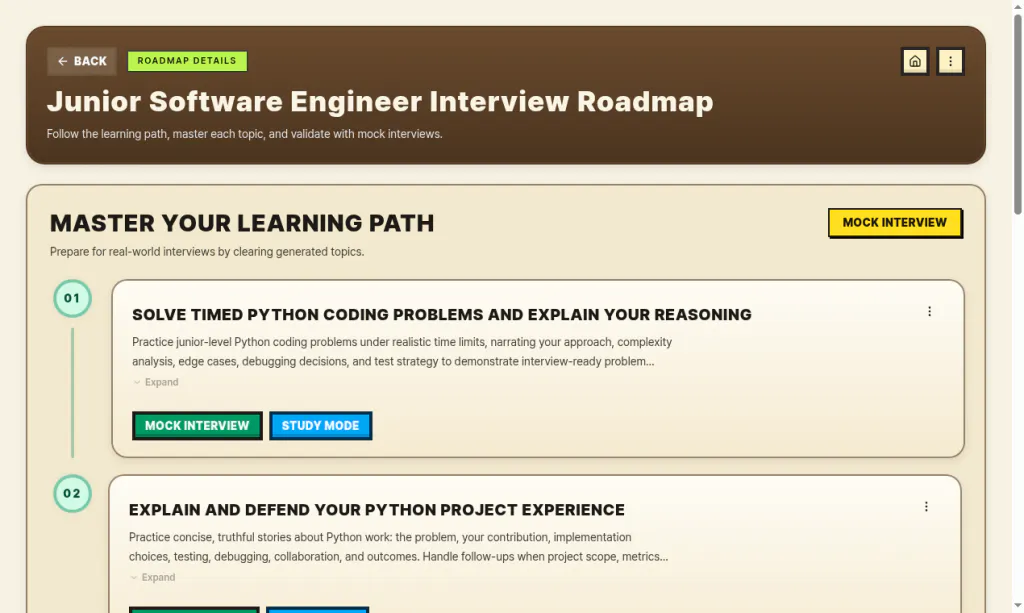Viewport: 1024px width, 613px height.
Task: Launch Mock Interview for Solve Timed Python topic
Action: point(197,426)
